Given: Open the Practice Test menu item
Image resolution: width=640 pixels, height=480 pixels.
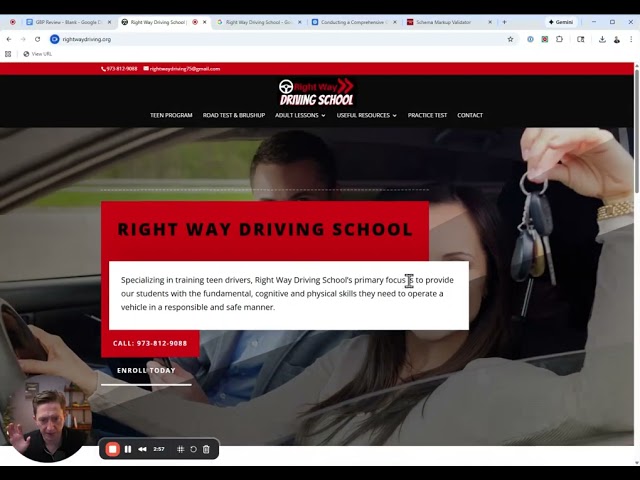Looking at the screenshot, I should click(427, 115).
